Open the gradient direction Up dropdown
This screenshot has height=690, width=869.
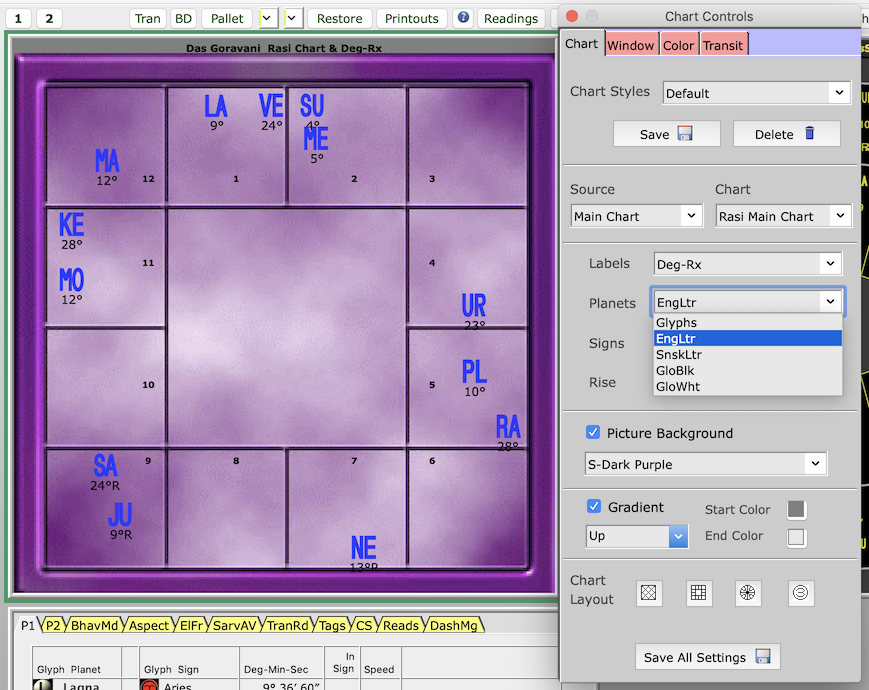coord(637,536)
